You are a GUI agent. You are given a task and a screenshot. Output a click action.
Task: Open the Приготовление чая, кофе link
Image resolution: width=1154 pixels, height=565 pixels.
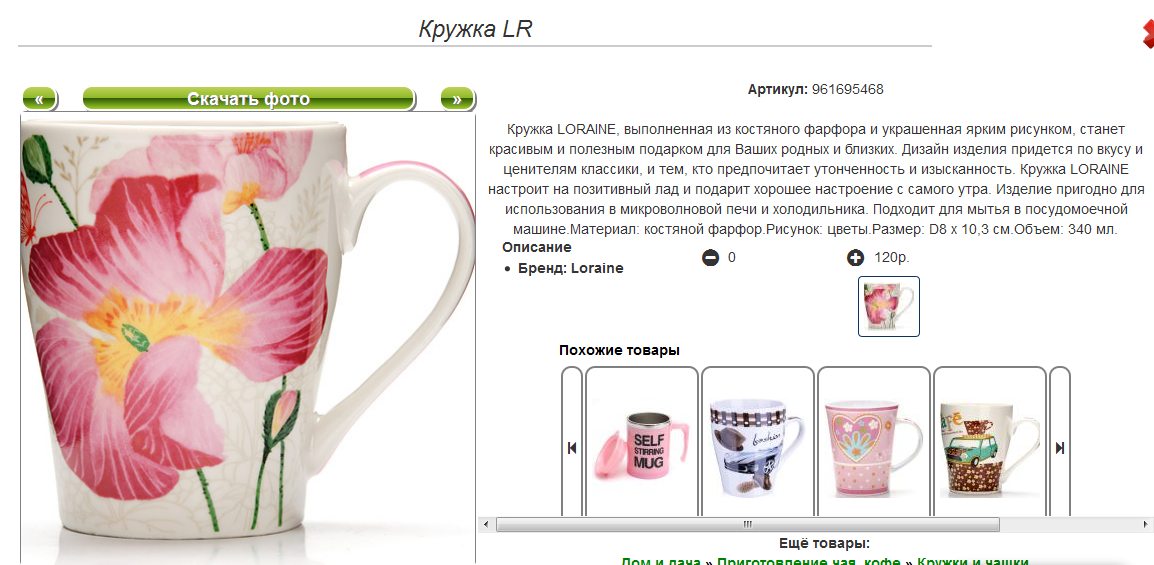tap(809, 561)
